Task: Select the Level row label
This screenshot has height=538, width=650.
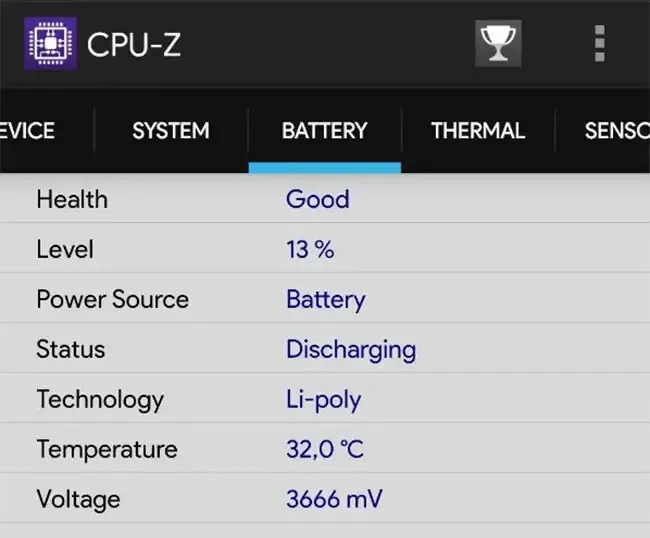Action: tap(64, 249)
